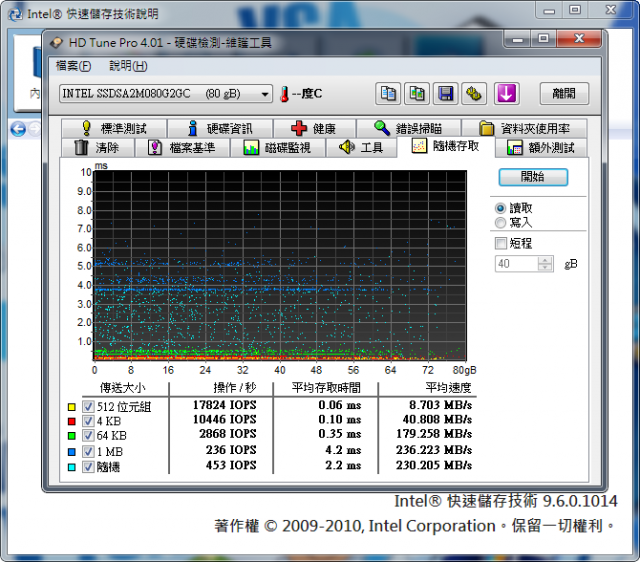Image resolution: width=640 pixels, height=562 pixels.
Task: Open the 工具 tools tab
Action: pos(361,147)
